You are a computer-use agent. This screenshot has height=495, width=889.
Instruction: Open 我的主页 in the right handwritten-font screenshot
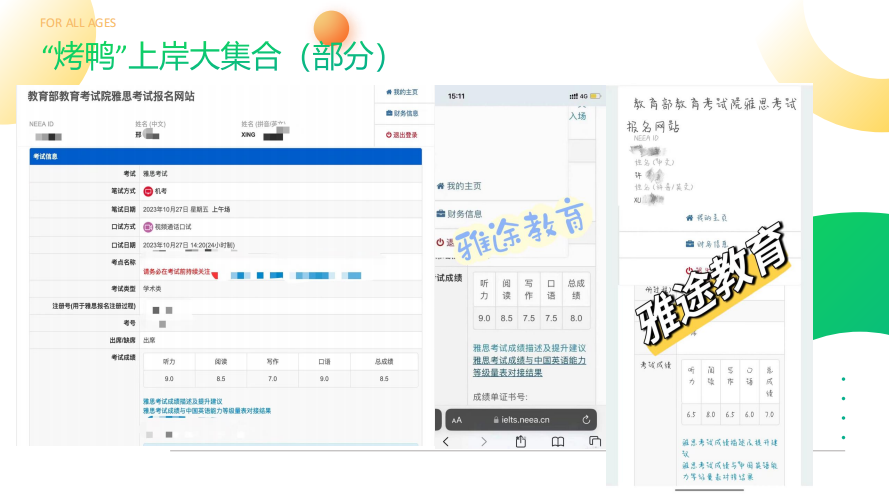(706, 218)
